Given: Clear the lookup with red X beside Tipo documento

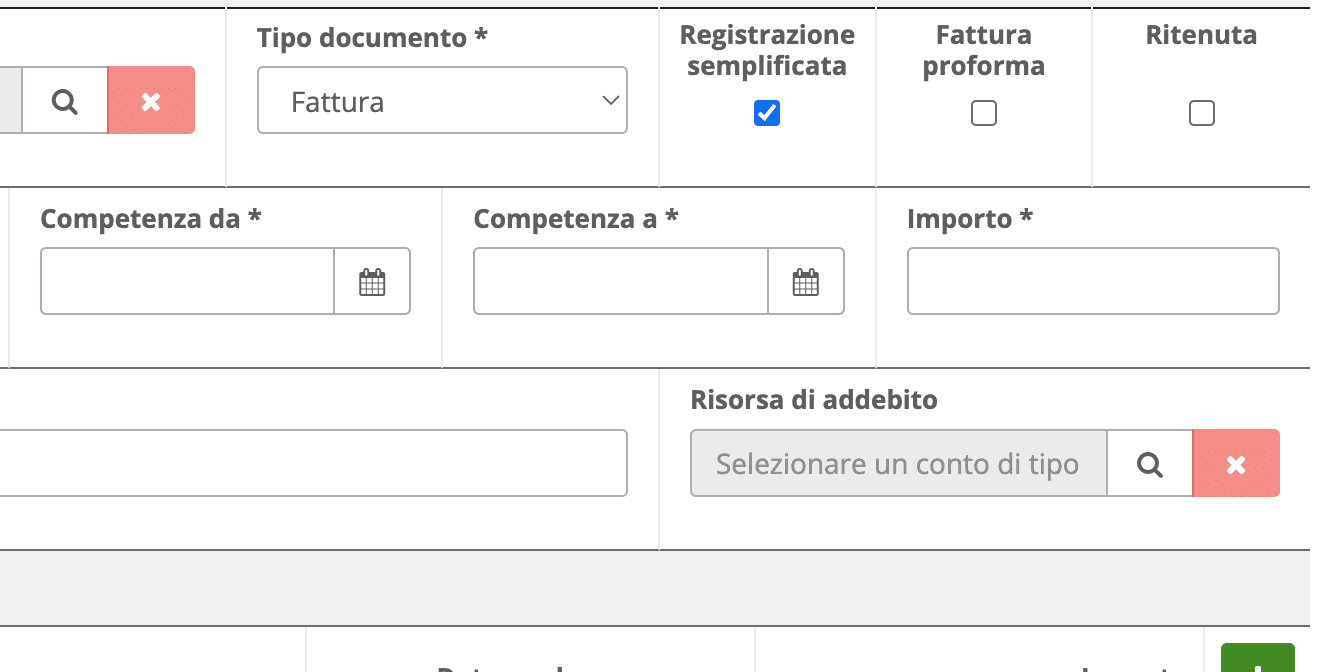Looking at the screenshot, I should 151,100.
